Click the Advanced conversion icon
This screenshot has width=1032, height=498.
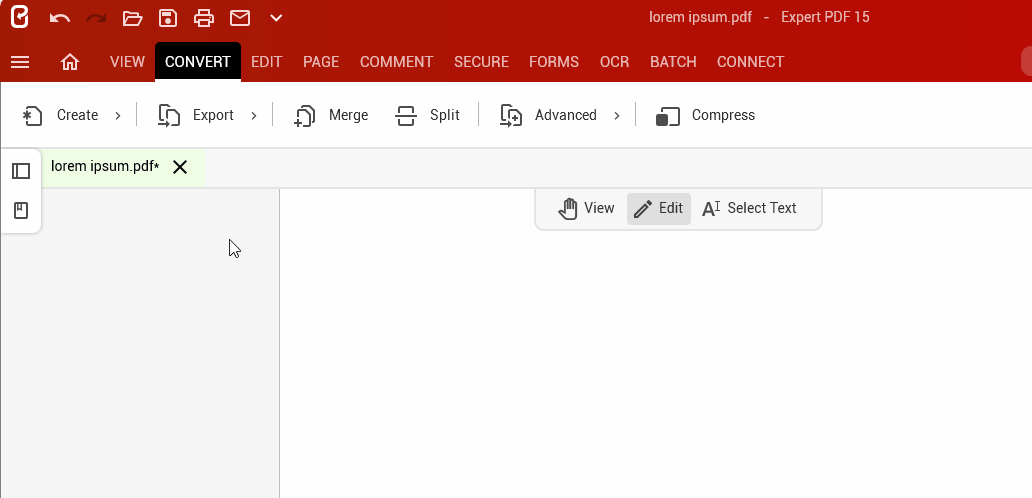pyautogui.click(x=511, y=115)
